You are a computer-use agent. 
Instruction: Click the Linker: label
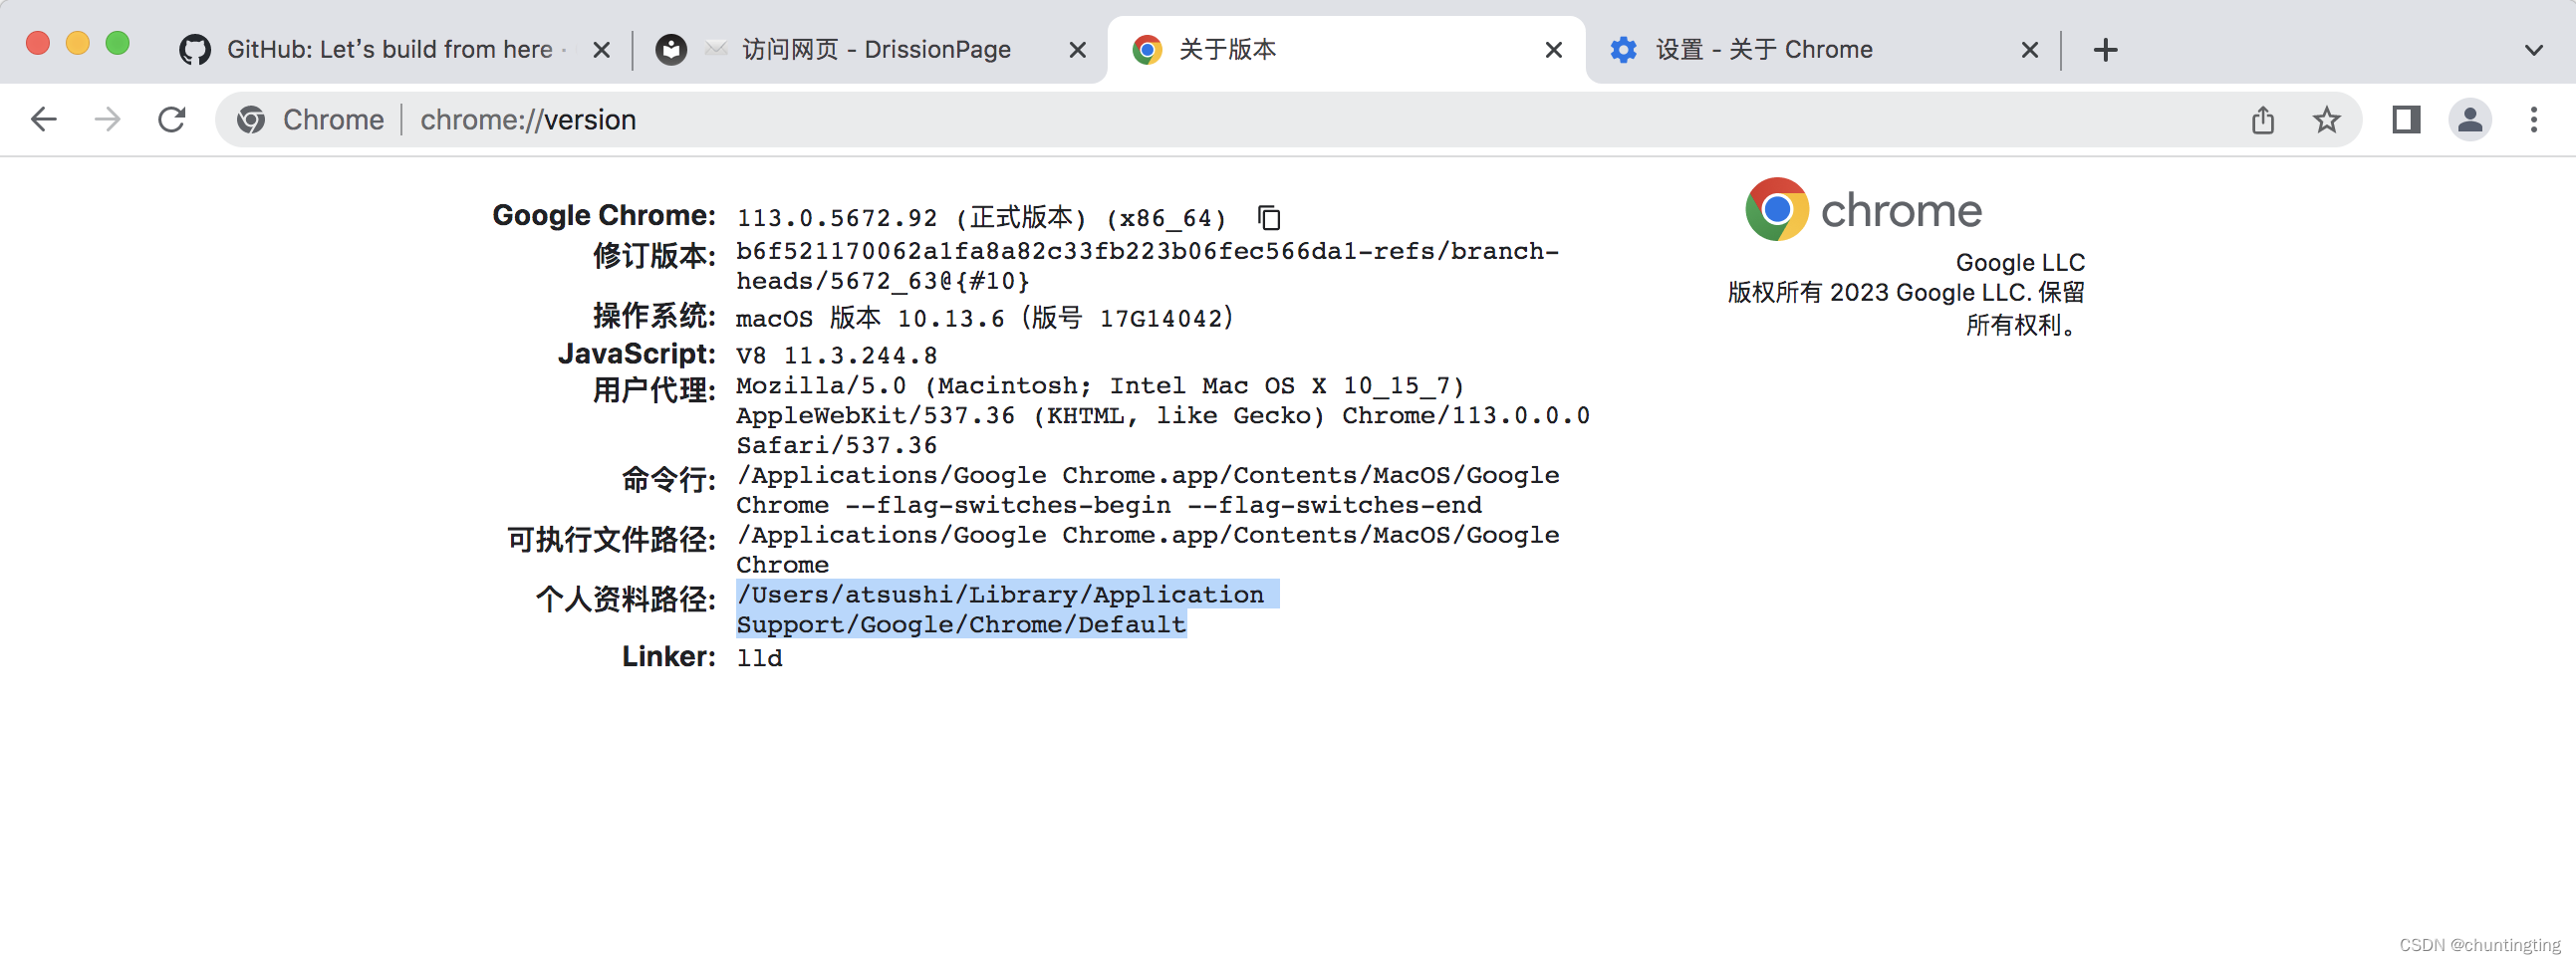point(669,656)
